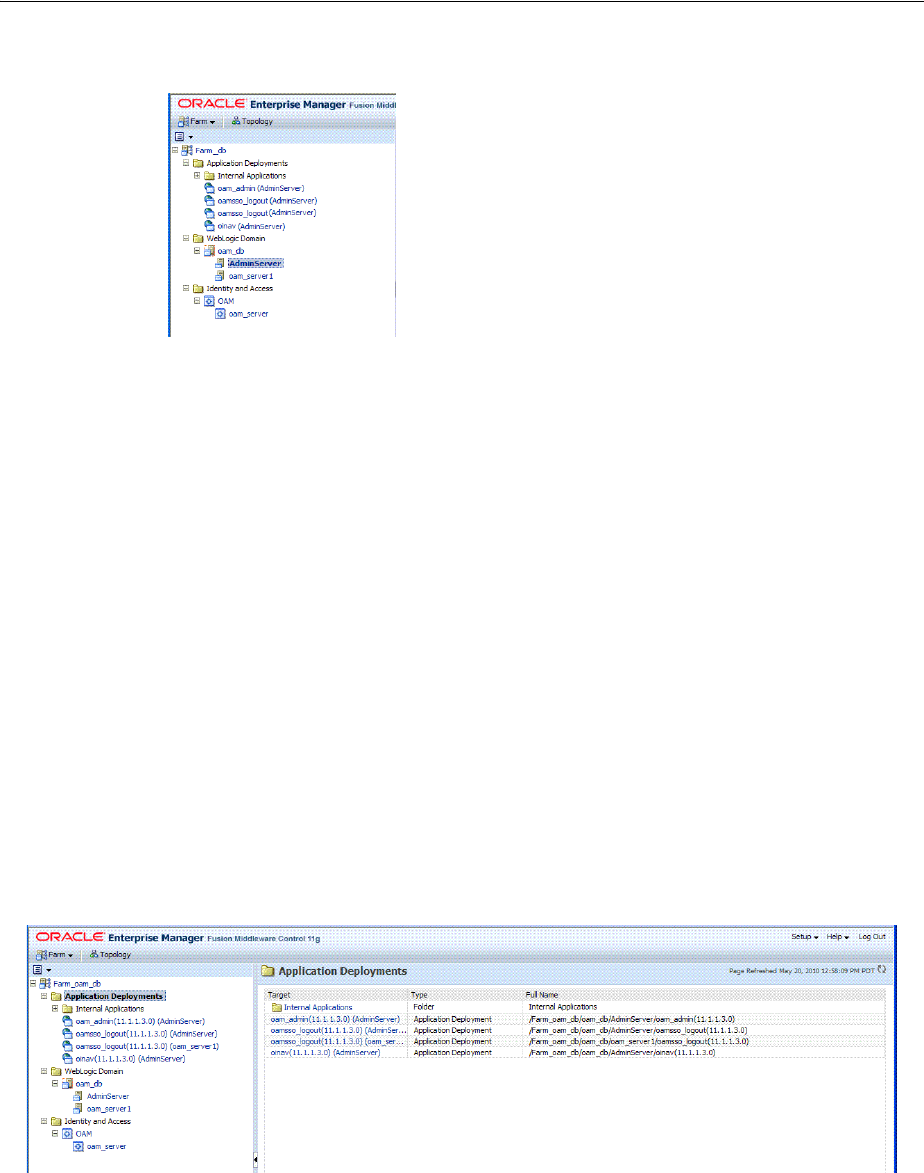The width and height of the screenshot is (924, 1173).
Task: Select AdminServer label in Farm_oam_db tree
Action: (108, 1096)
